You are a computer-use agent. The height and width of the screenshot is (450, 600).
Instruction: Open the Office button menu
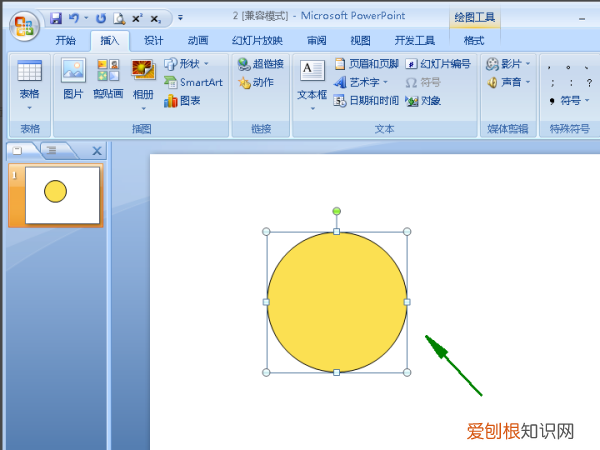tap(24, 26)
